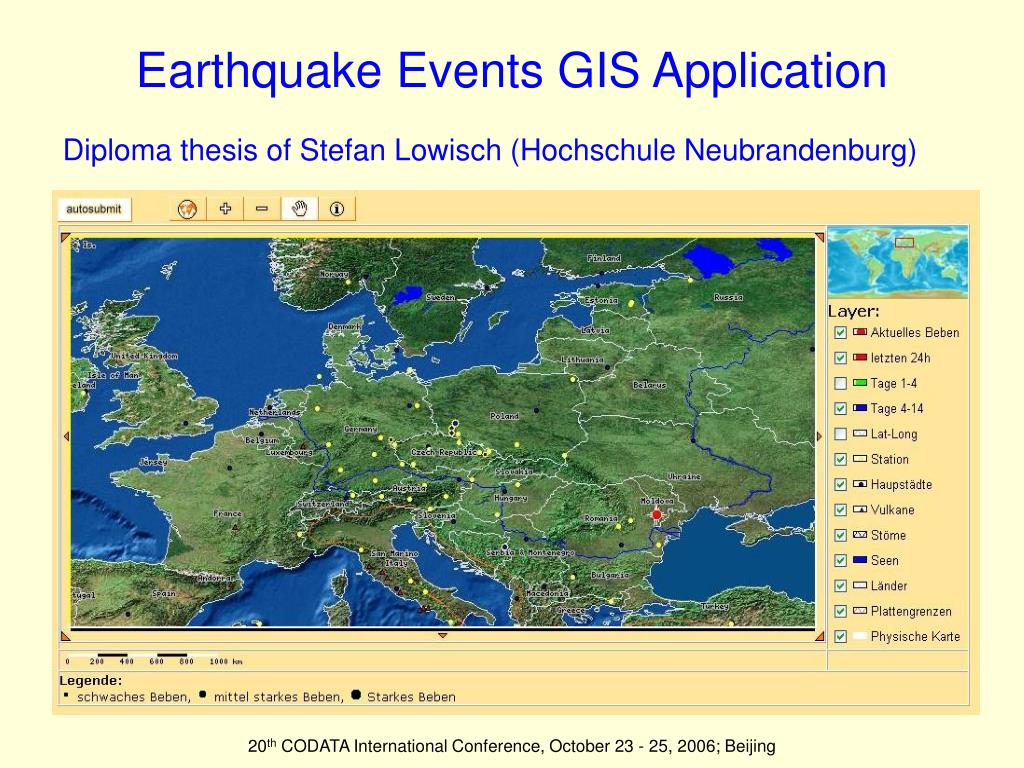Select the zoom out minus tool

pyautogui.click(x=262, y=209)
